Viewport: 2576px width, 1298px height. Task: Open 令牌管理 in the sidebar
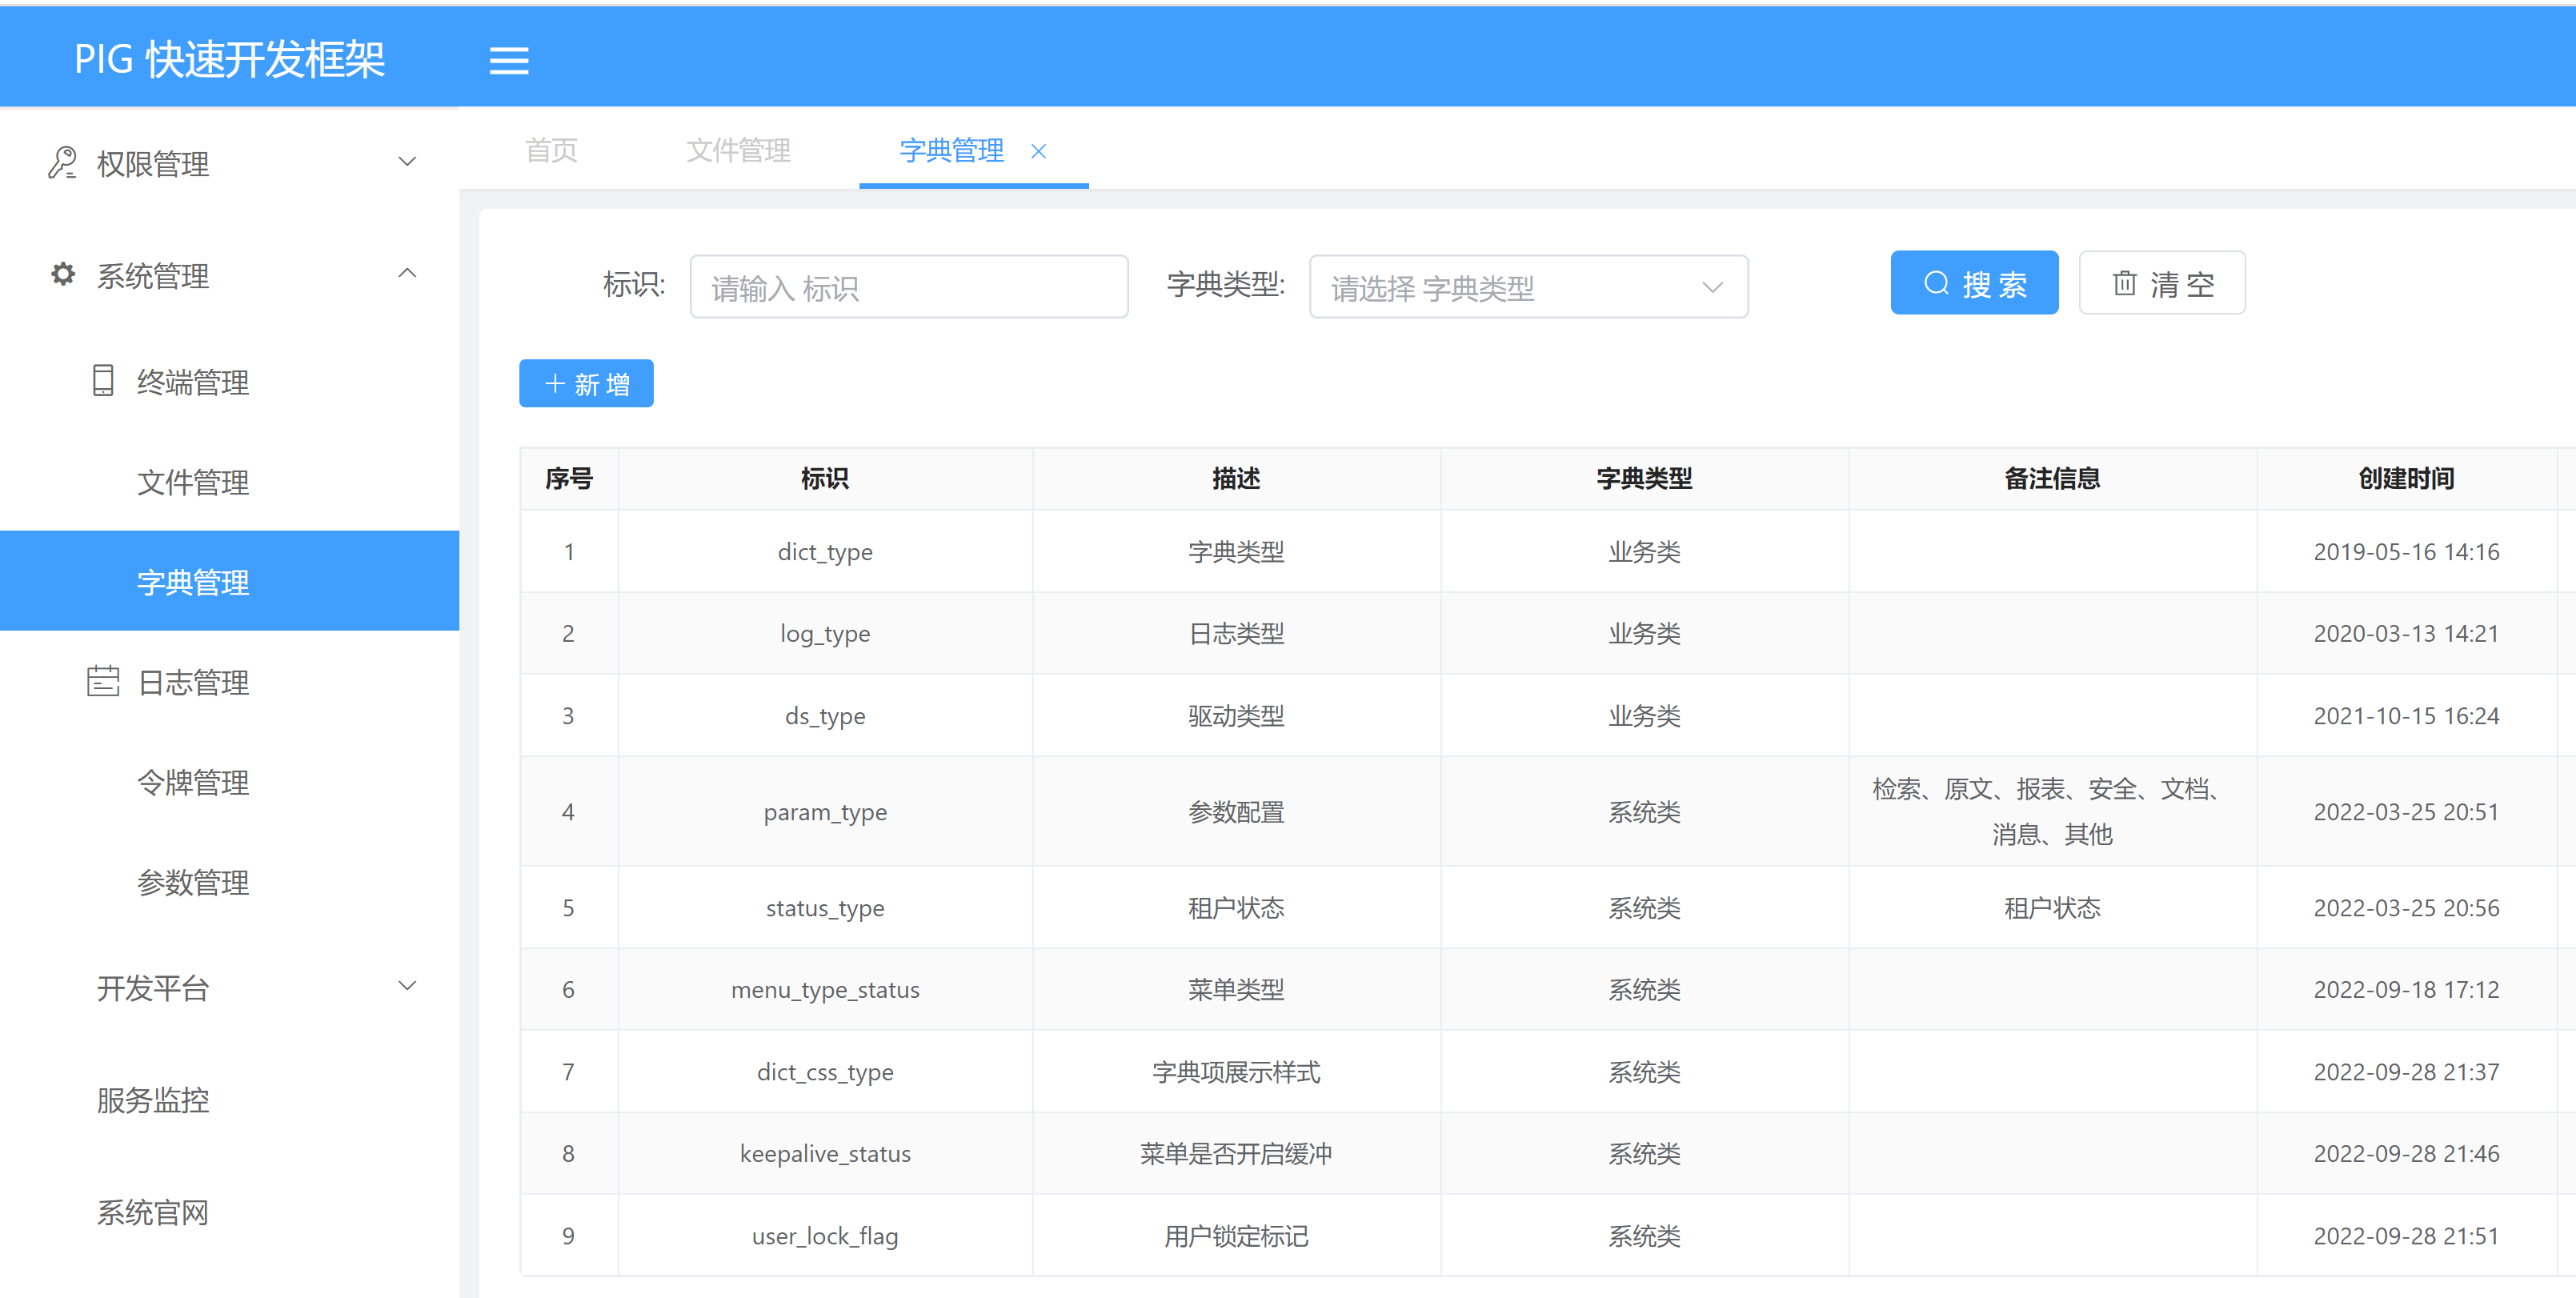pos(193,782)
